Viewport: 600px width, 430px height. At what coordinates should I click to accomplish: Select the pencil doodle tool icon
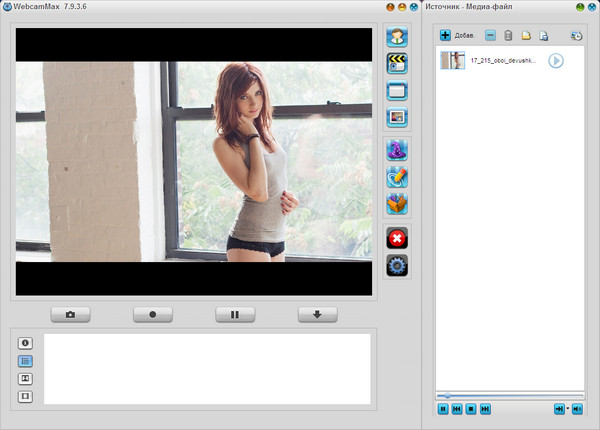click(397, 177)
